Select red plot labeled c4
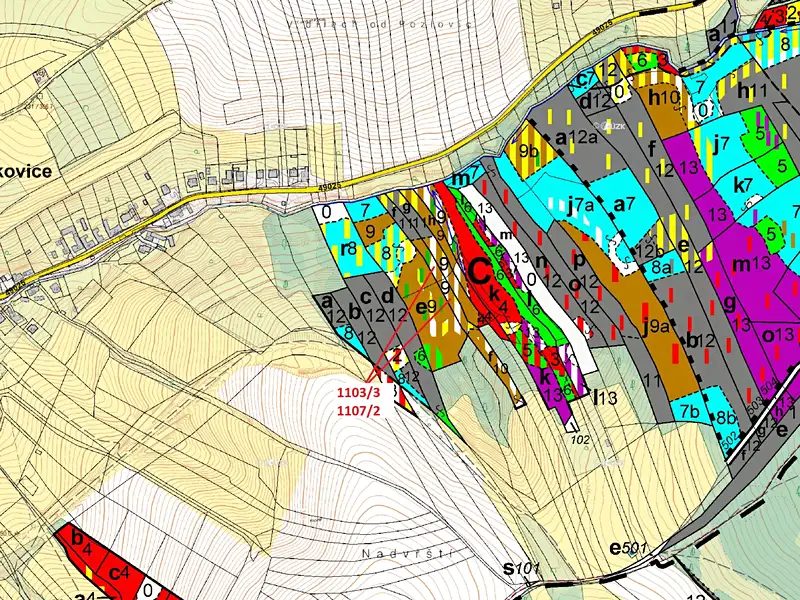This screenshot has height=600, width=800. 119,573
